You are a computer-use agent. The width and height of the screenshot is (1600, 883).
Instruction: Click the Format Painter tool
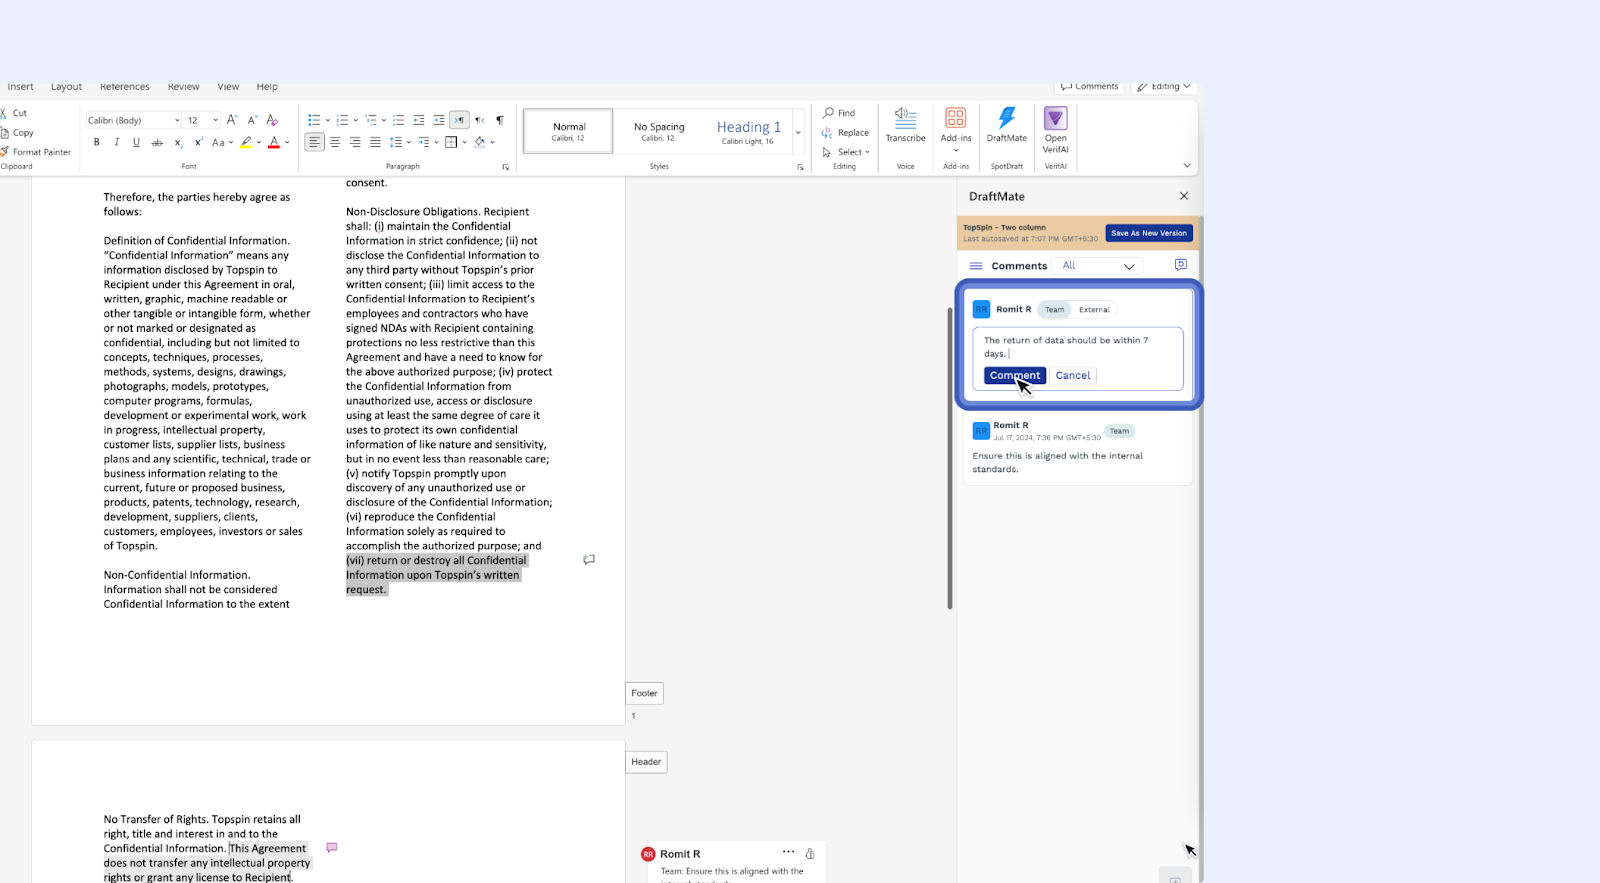point(36,152)
